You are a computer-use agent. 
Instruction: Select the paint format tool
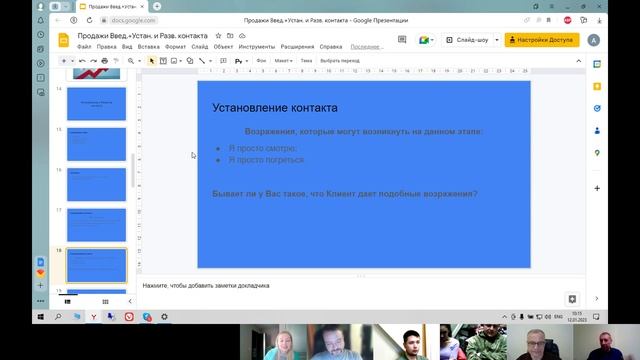click(116, 61)
